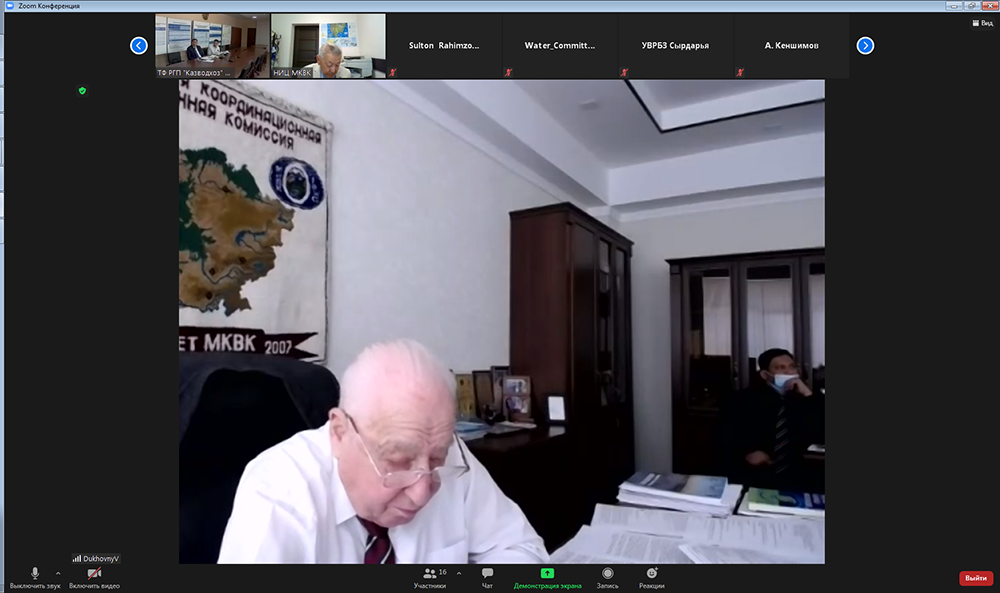Select the НИЦ МКВК video thumbnail
Viewport: 1000px width, 593px height.
click(328, 45)
